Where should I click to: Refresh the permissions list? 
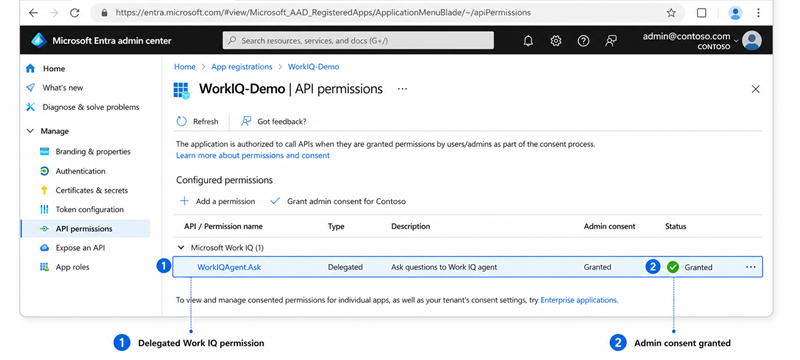coord(197,121)
